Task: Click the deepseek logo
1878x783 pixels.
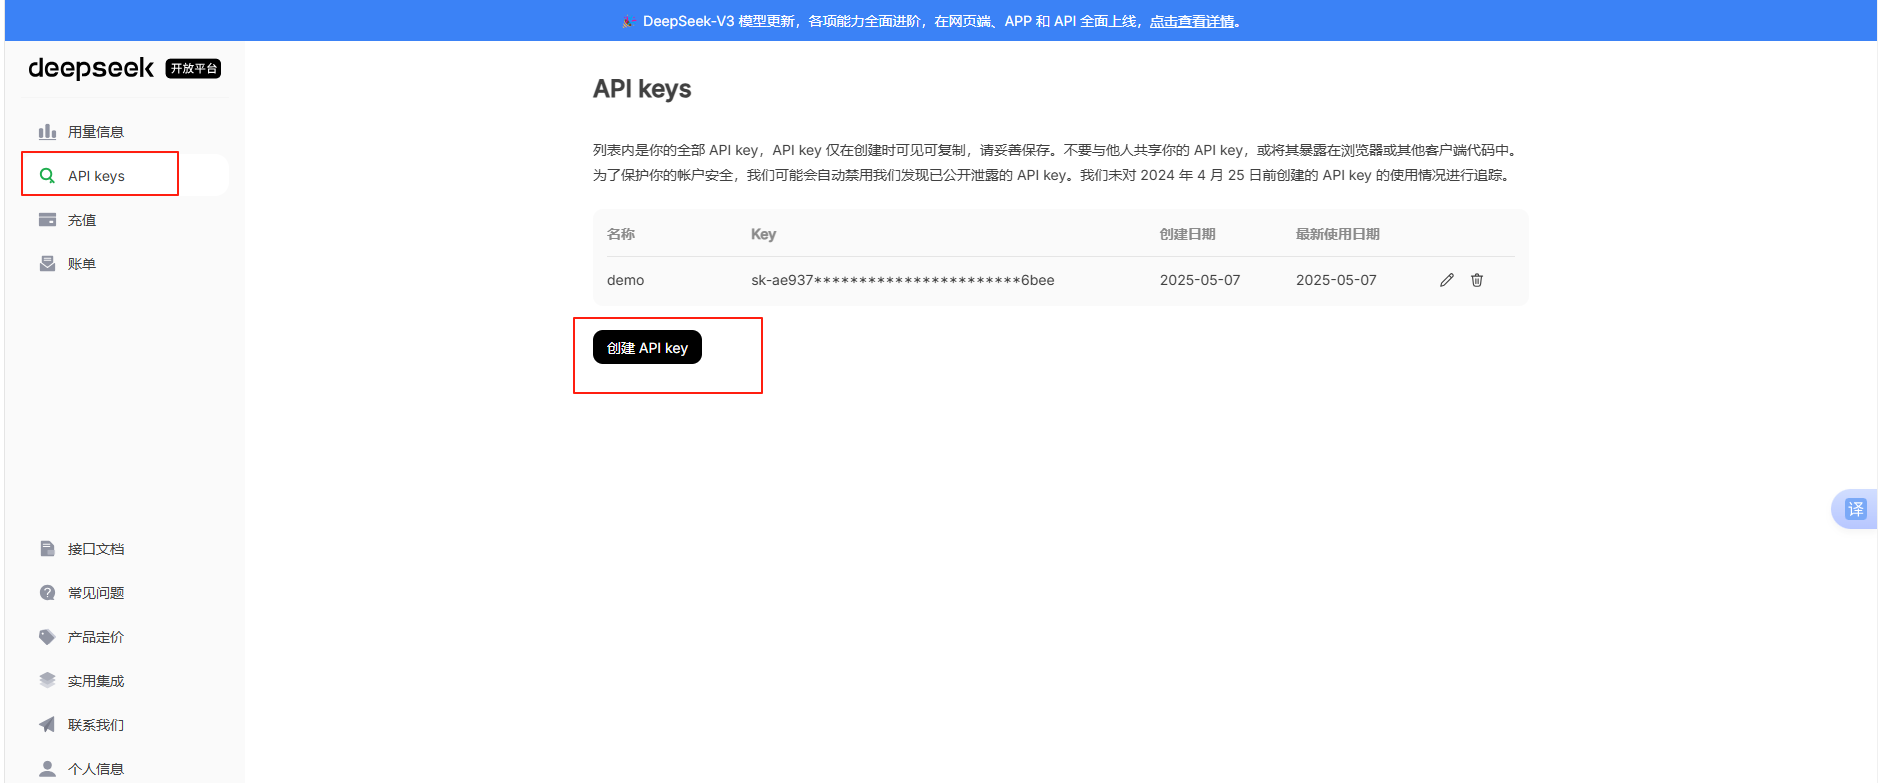Action: (x=91, y=68)
